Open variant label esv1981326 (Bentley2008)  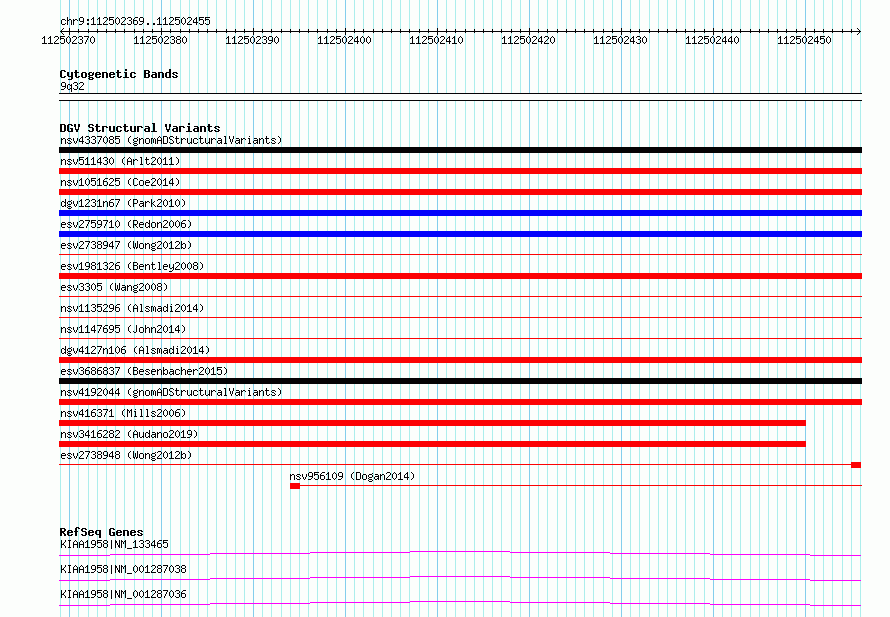(132, 266)
